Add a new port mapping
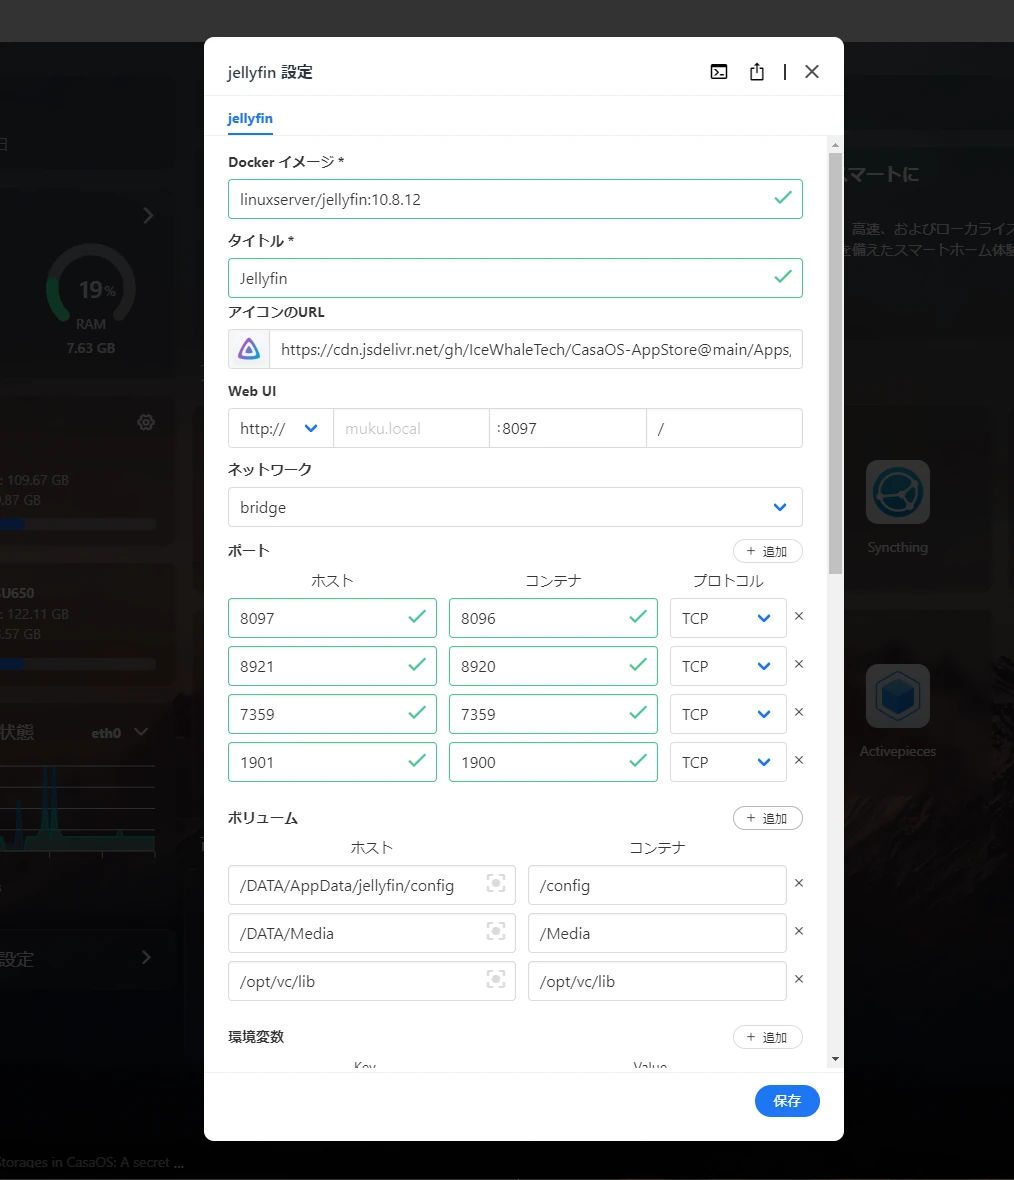 coord(767,552)
